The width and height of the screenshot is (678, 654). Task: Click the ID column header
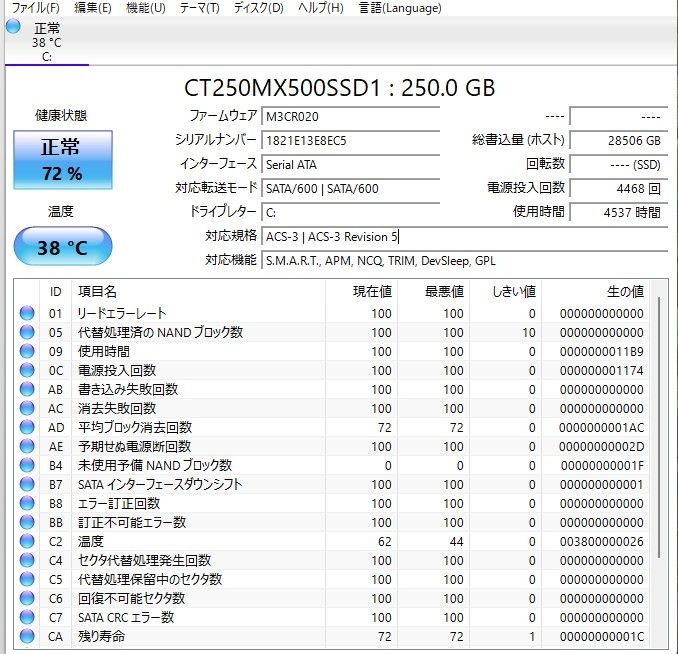click(x=55, y=292)
